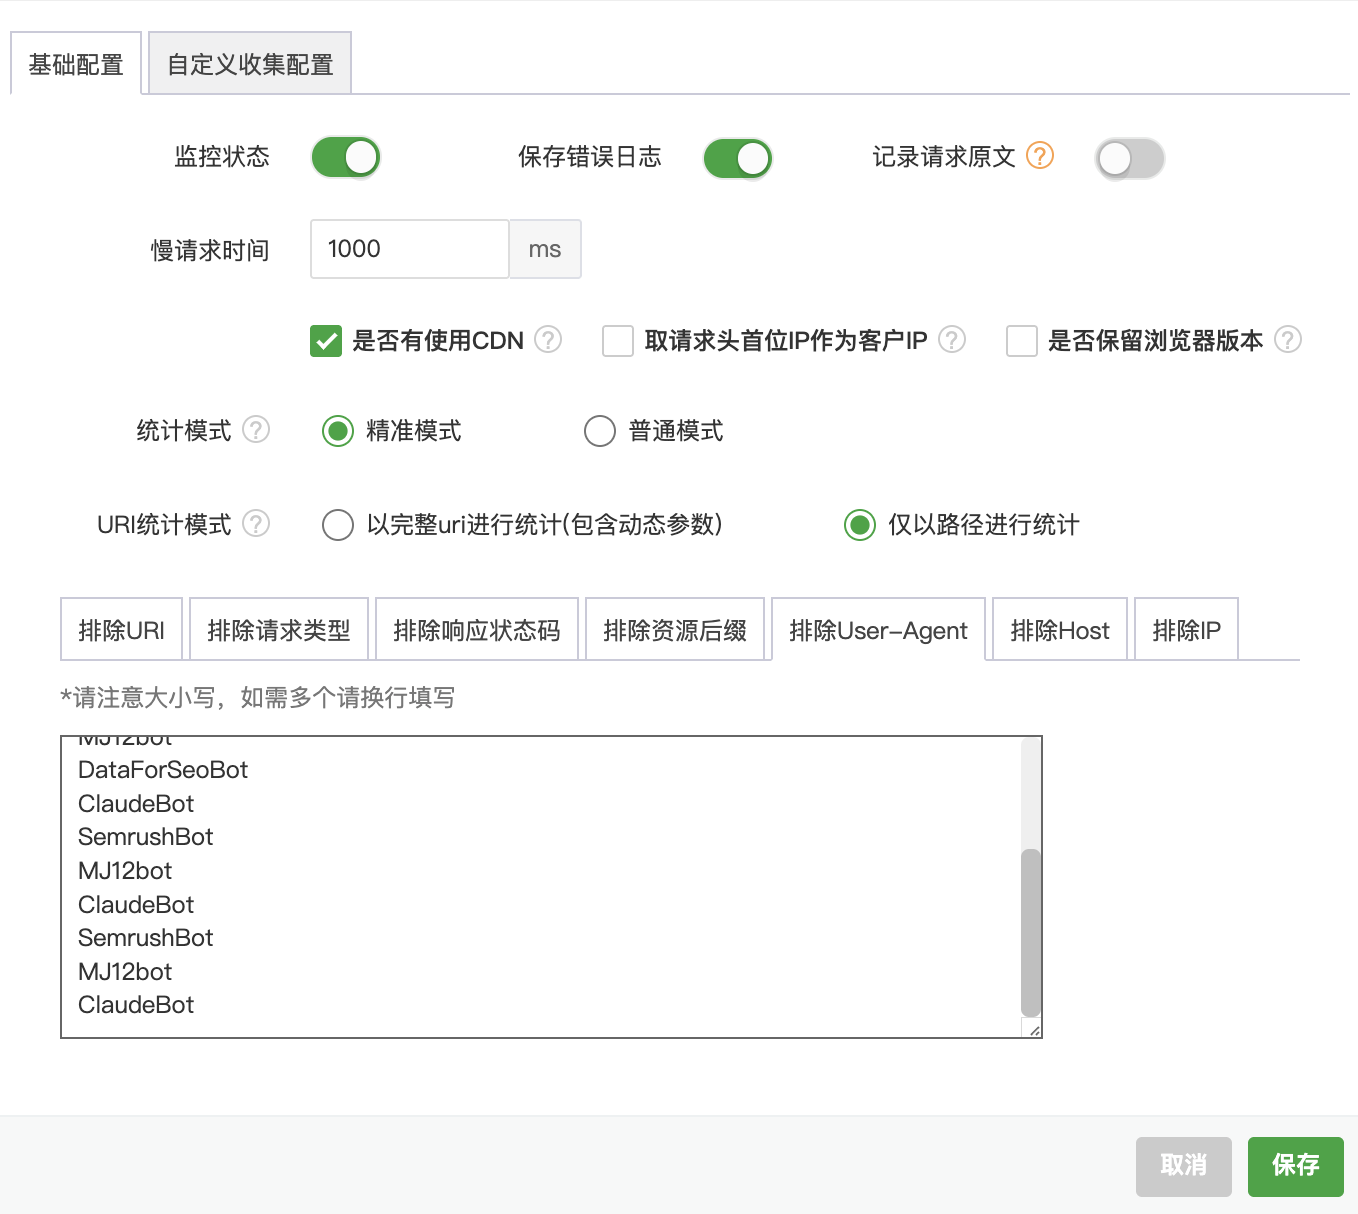View help icon for 取请求头首位IP作为客户IP
The height and width of the screenshot is (1214, 1358).
(953, 340)
